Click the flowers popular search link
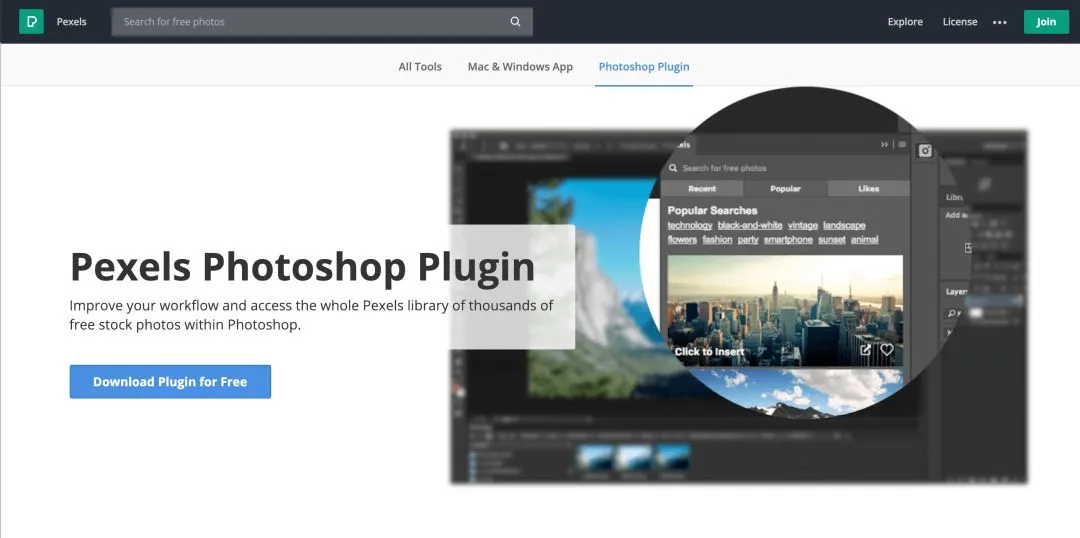1080x538 pixels. click(x=682, y=240)
